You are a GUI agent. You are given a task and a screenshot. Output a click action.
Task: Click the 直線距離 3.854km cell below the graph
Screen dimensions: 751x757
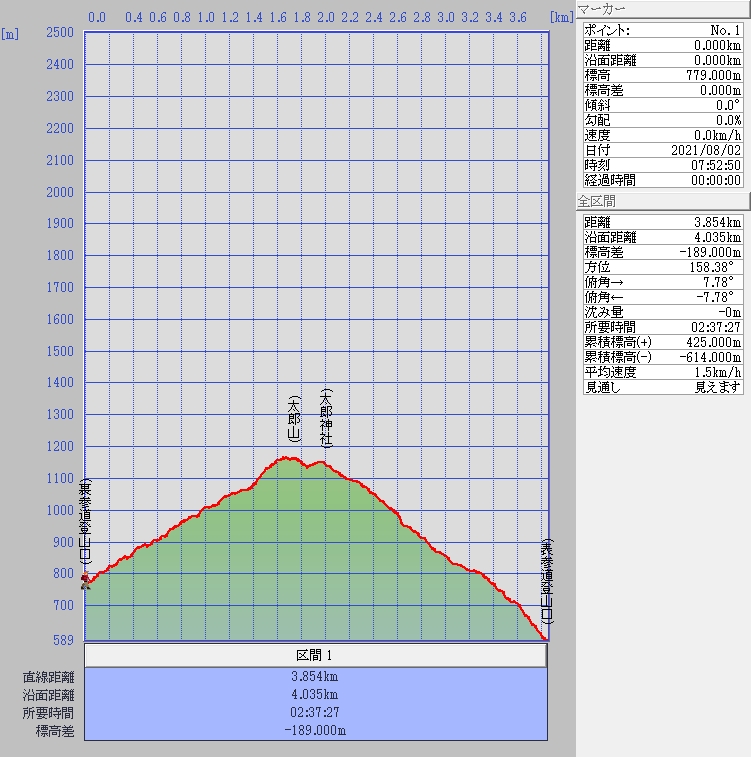point(315,677)
